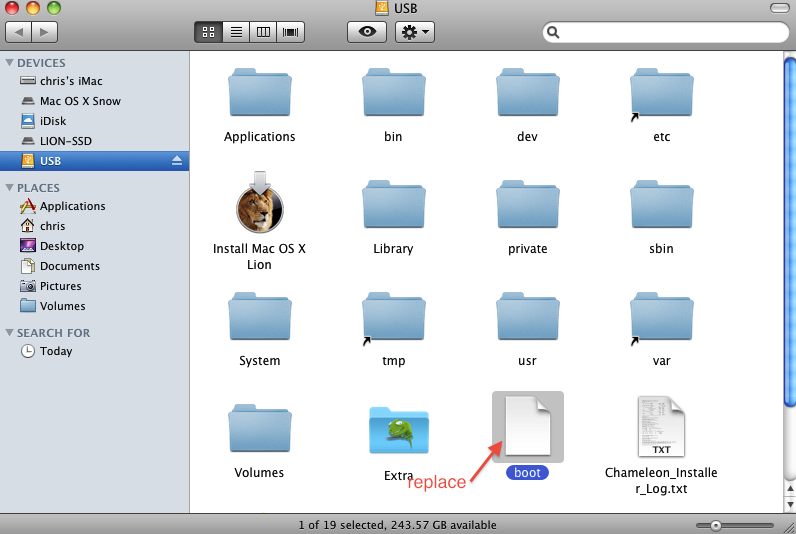
Task: Open the dev folder
Action: point(527,92)
